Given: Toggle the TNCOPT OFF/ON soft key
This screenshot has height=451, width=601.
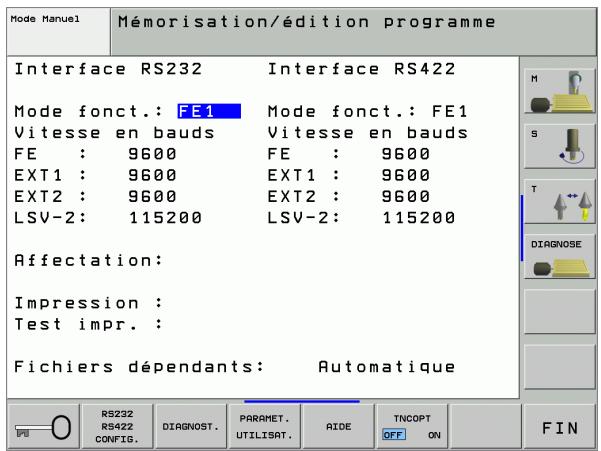Looking at the screenshot, I should [412, 426].
